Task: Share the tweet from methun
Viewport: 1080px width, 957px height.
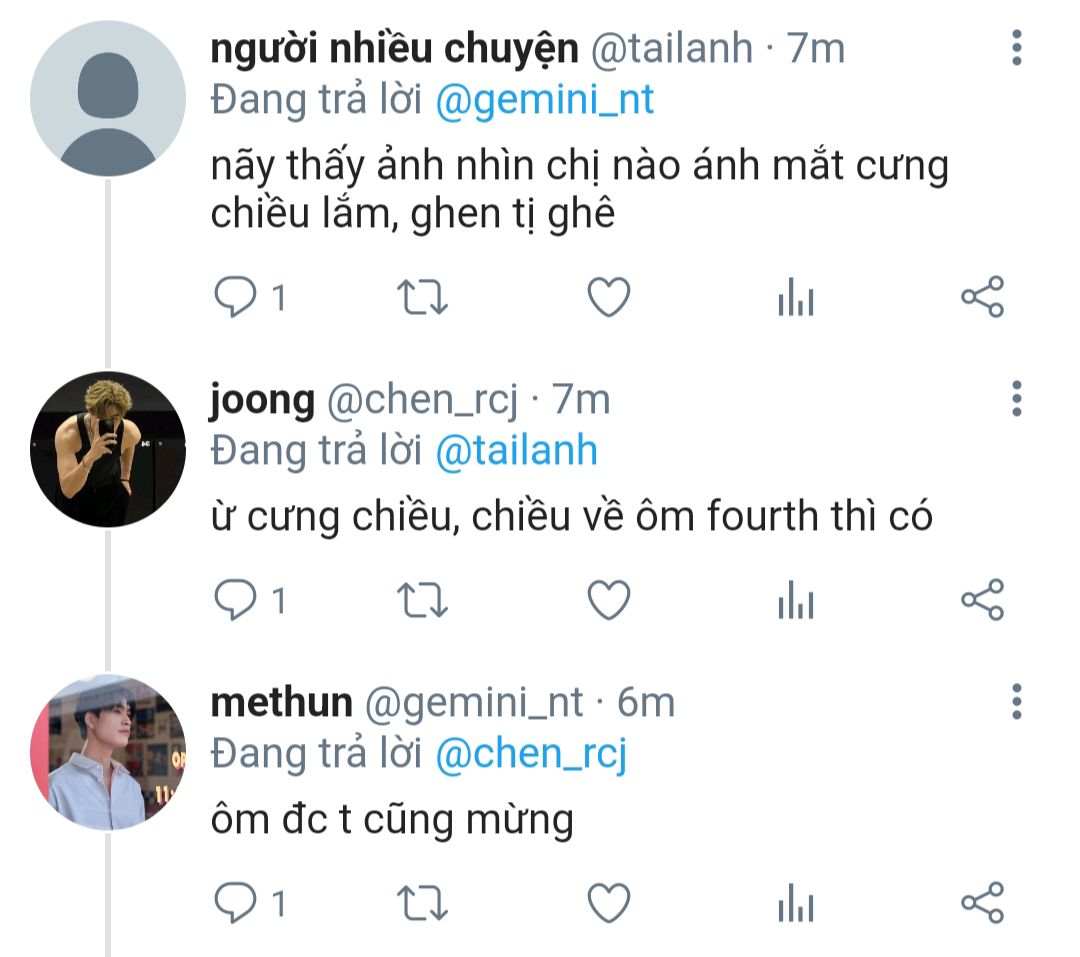Action: (x=983, y=903)
